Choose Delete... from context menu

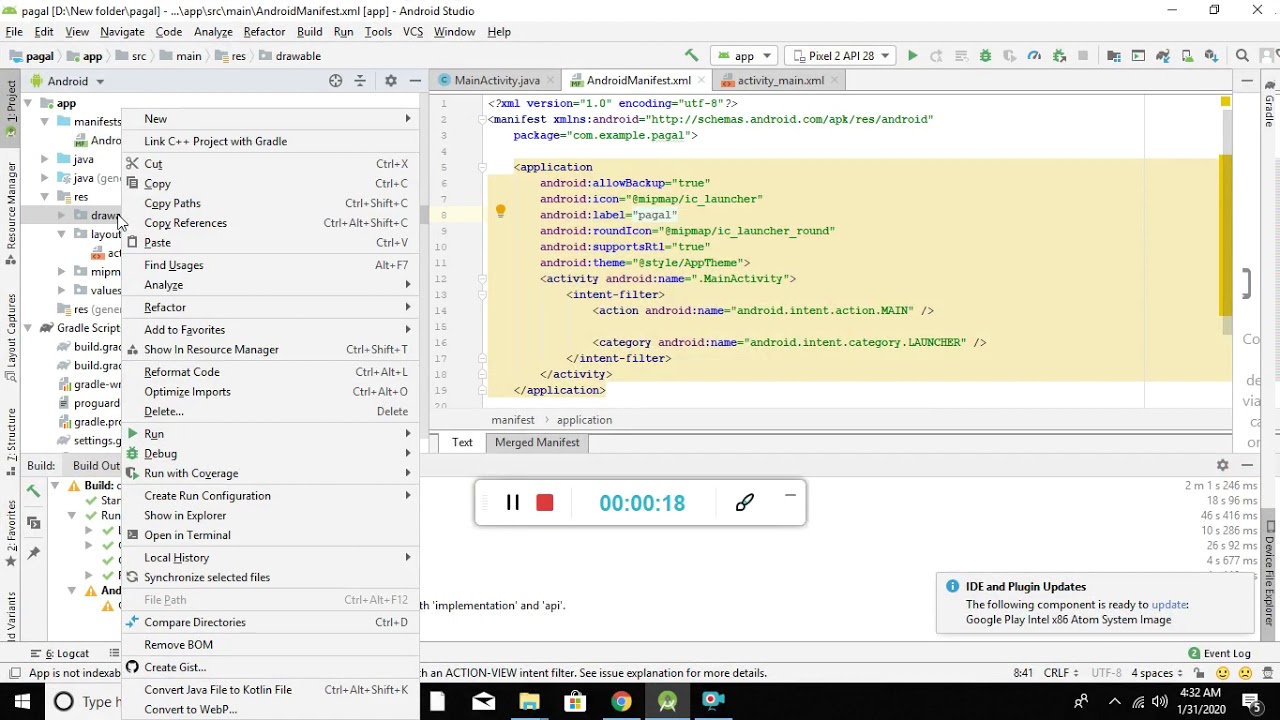point(271,411)
